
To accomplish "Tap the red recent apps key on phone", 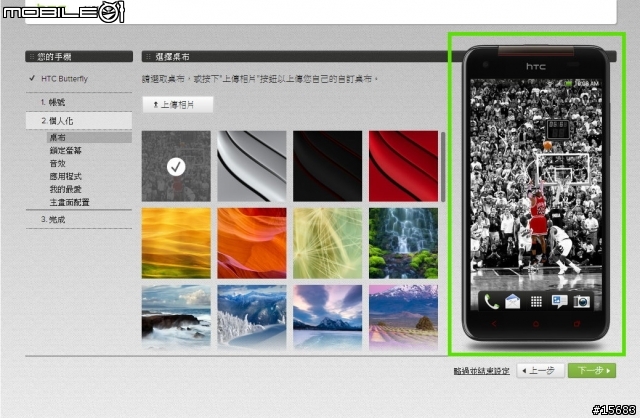I will (x=577, y=324).
